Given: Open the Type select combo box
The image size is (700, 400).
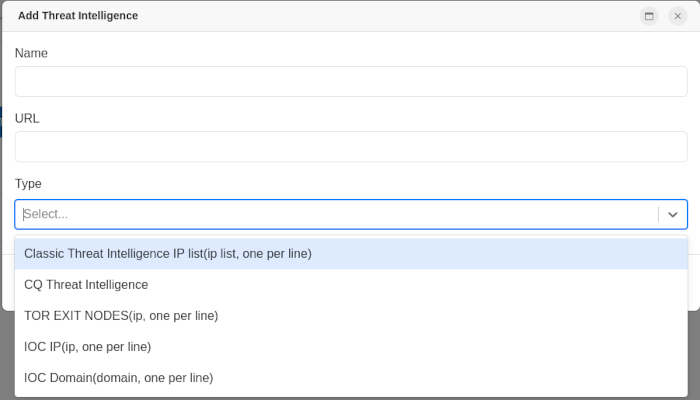Looking at the screenshot, I should coord(336,214).
